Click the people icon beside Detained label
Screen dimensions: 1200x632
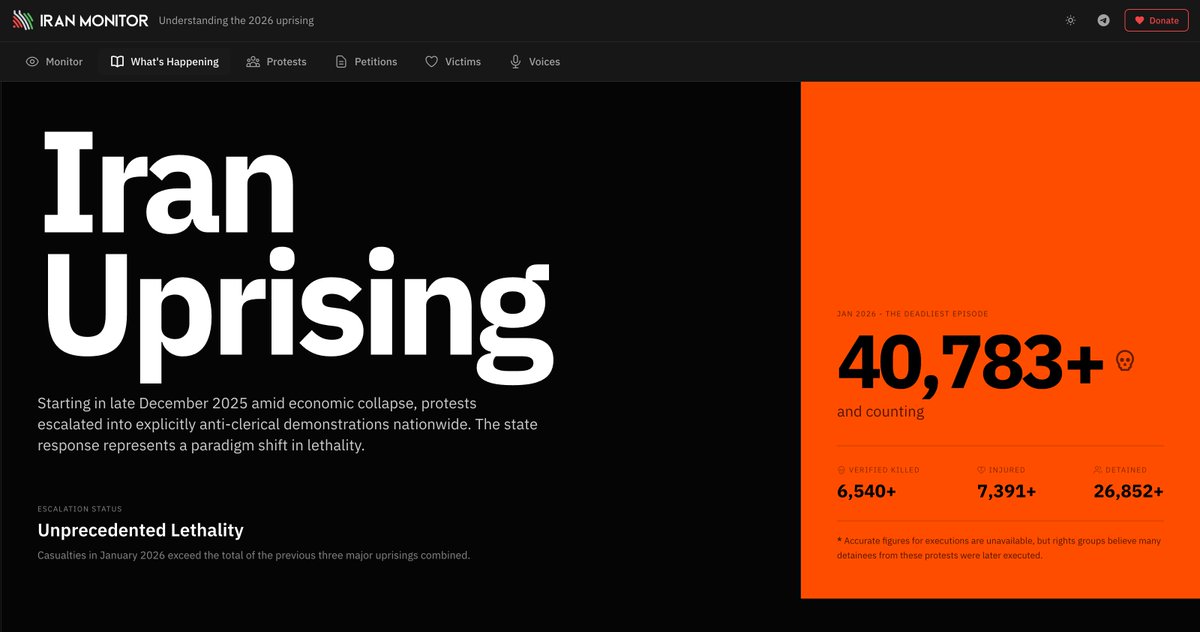point(1098,470)
